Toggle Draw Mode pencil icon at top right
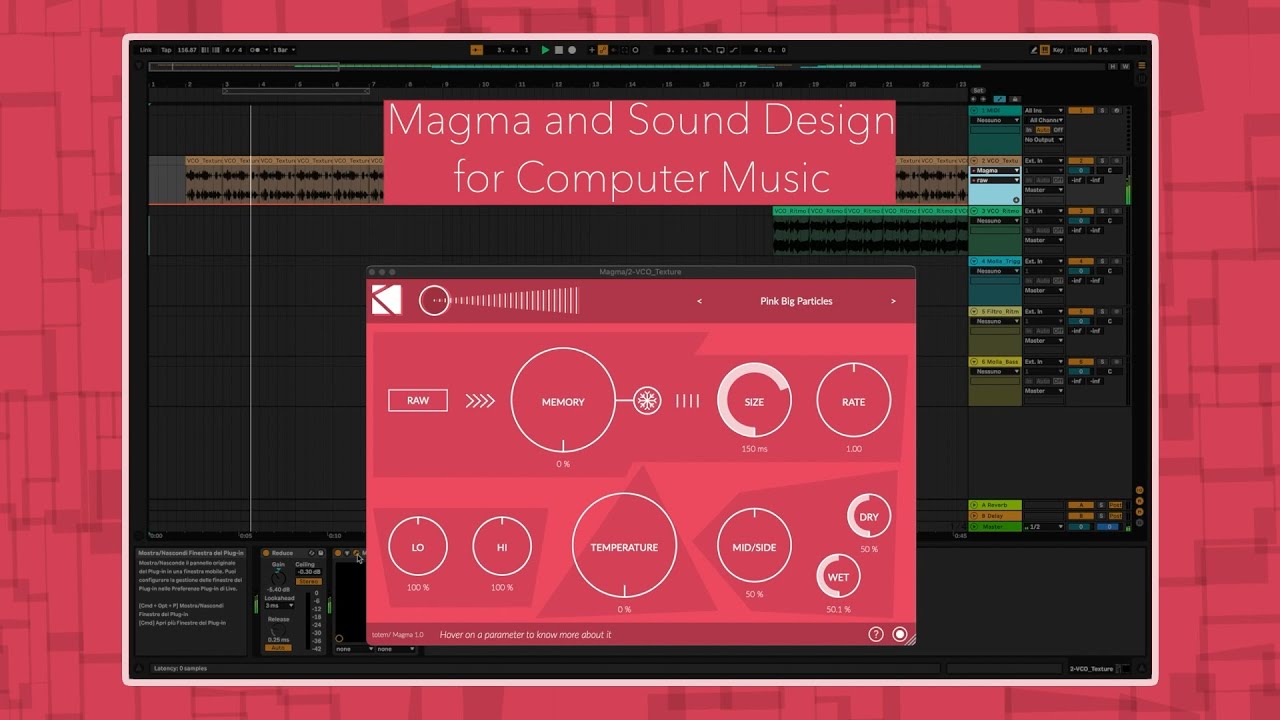The width and height of the screenshot is (1280, 720). (1034, 50)
